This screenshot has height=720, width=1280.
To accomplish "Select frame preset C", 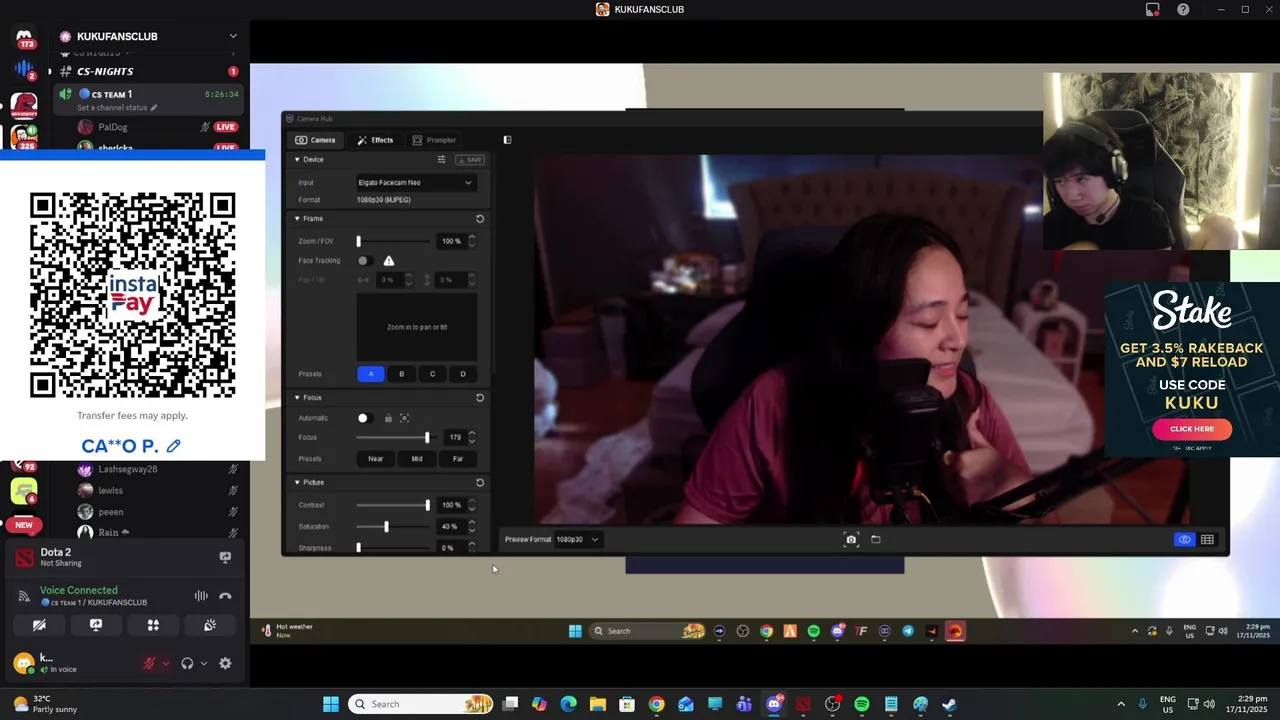I will 432,374.
